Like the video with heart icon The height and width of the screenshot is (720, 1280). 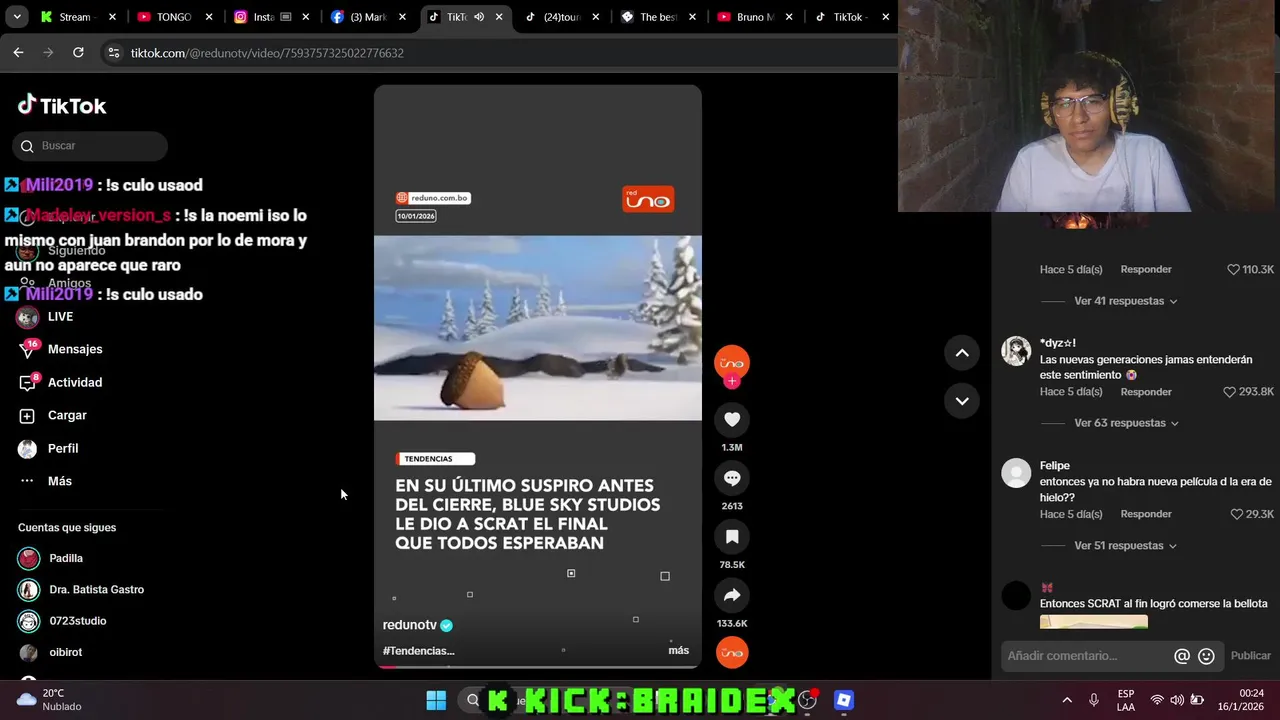tap(732, 420)
